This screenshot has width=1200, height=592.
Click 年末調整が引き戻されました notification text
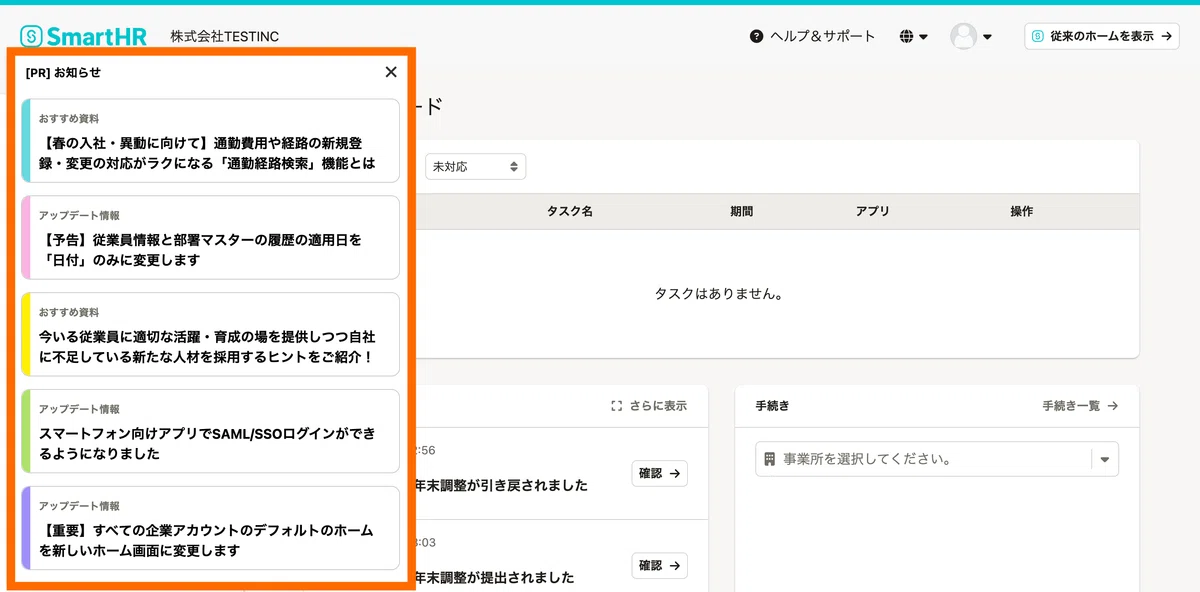tap(501, 485)
